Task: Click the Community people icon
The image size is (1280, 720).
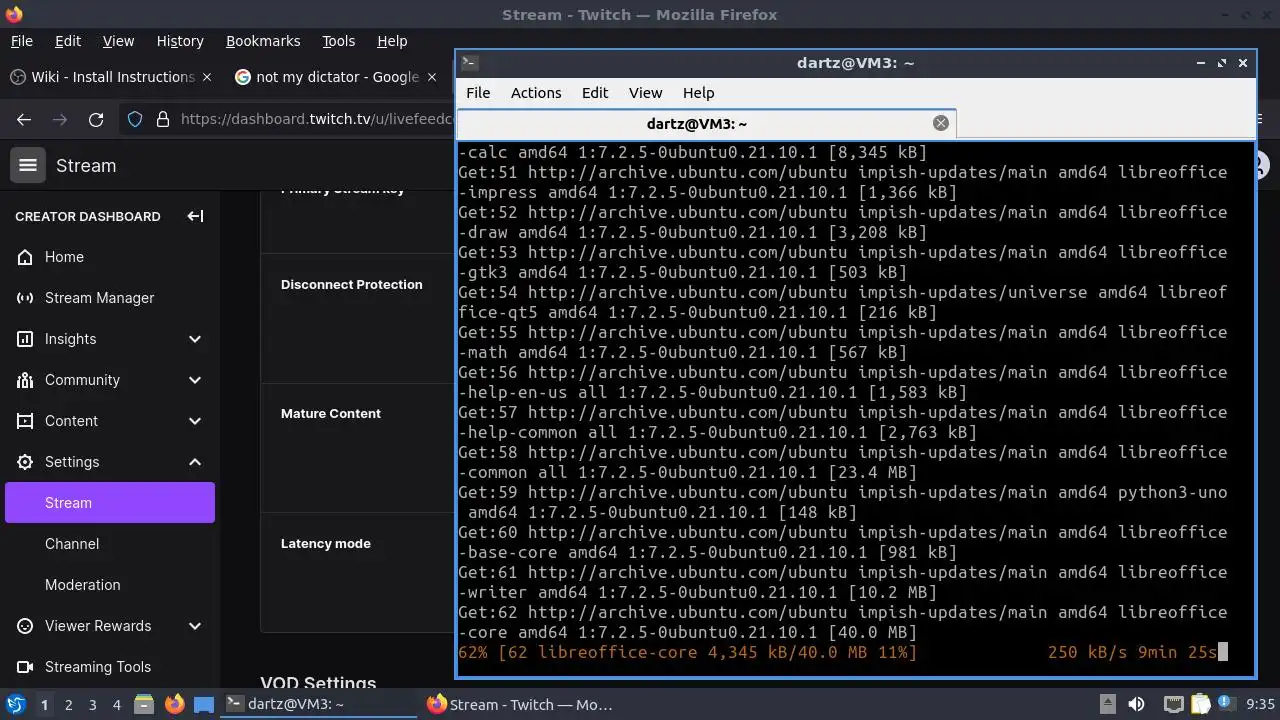Action: [x=25, y=380]
